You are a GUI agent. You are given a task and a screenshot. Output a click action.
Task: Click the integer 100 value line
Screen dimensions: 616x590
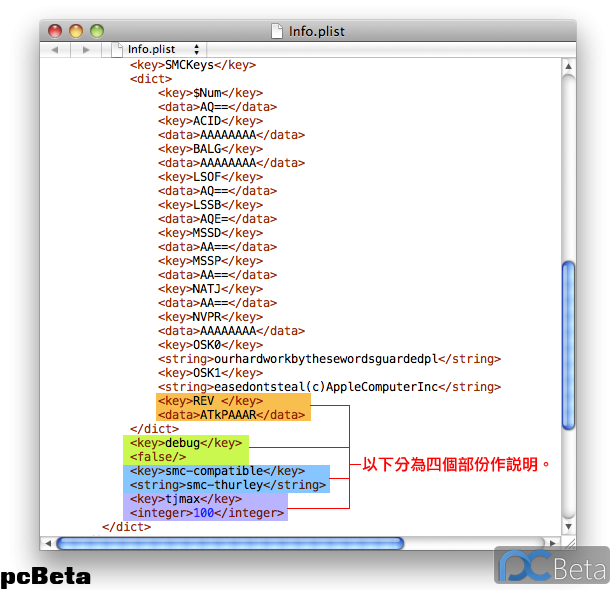207,513
